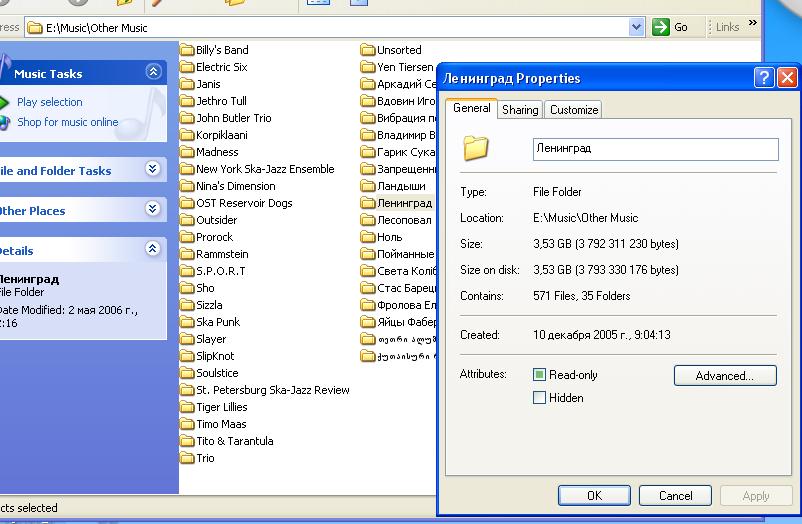Open the Rammstein folder icon
The image size is (802, 524).
point(187,254)
